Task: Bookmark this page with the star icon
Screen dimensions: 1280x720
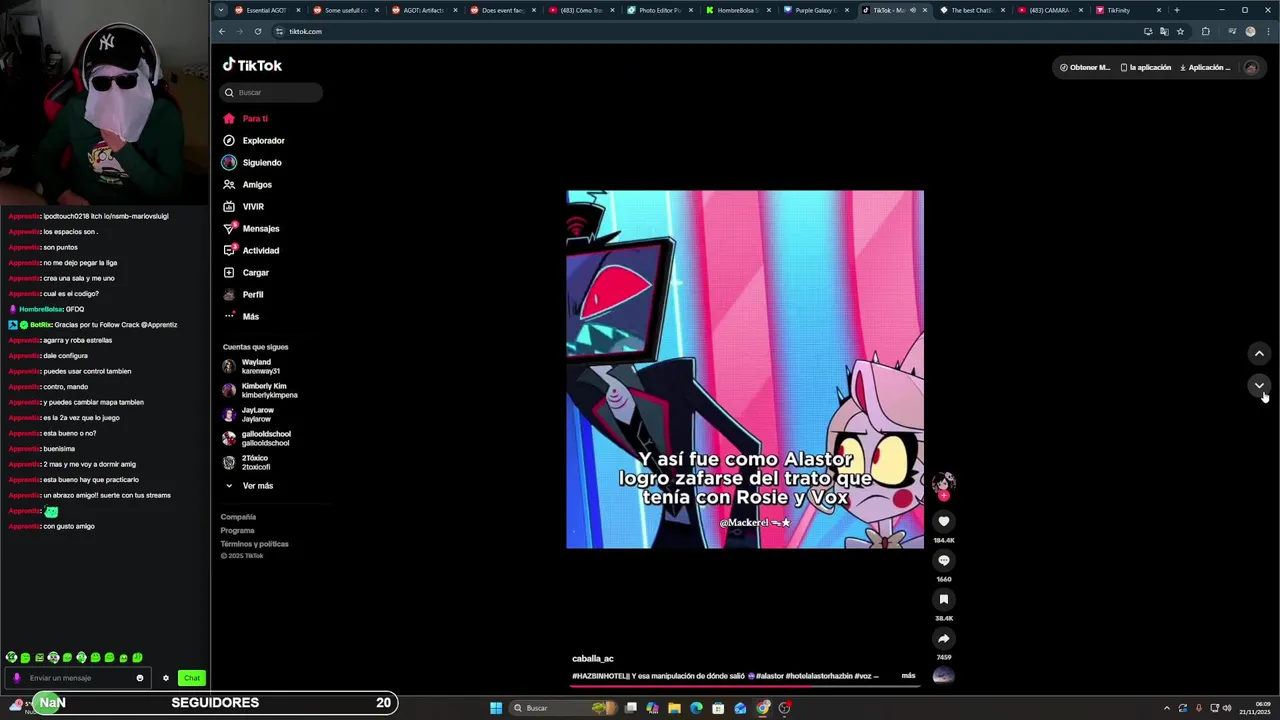Action: pos(1180,31)
